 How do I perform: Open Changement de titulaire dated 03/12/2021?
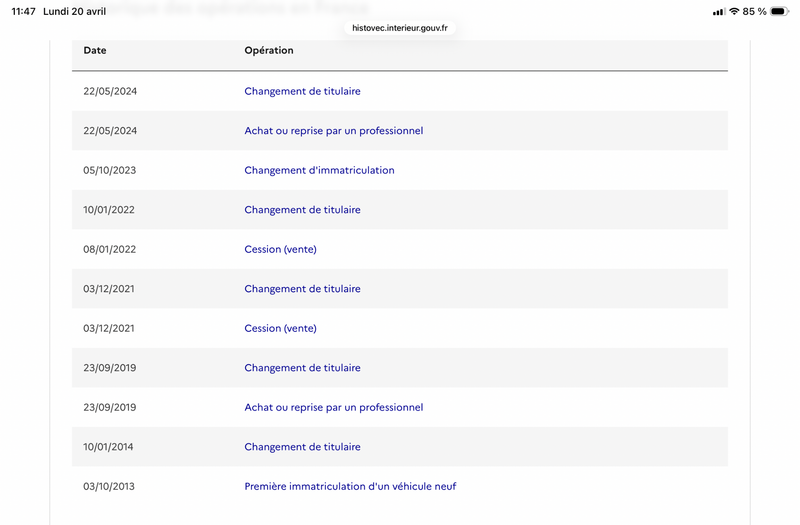click(302, 289)
